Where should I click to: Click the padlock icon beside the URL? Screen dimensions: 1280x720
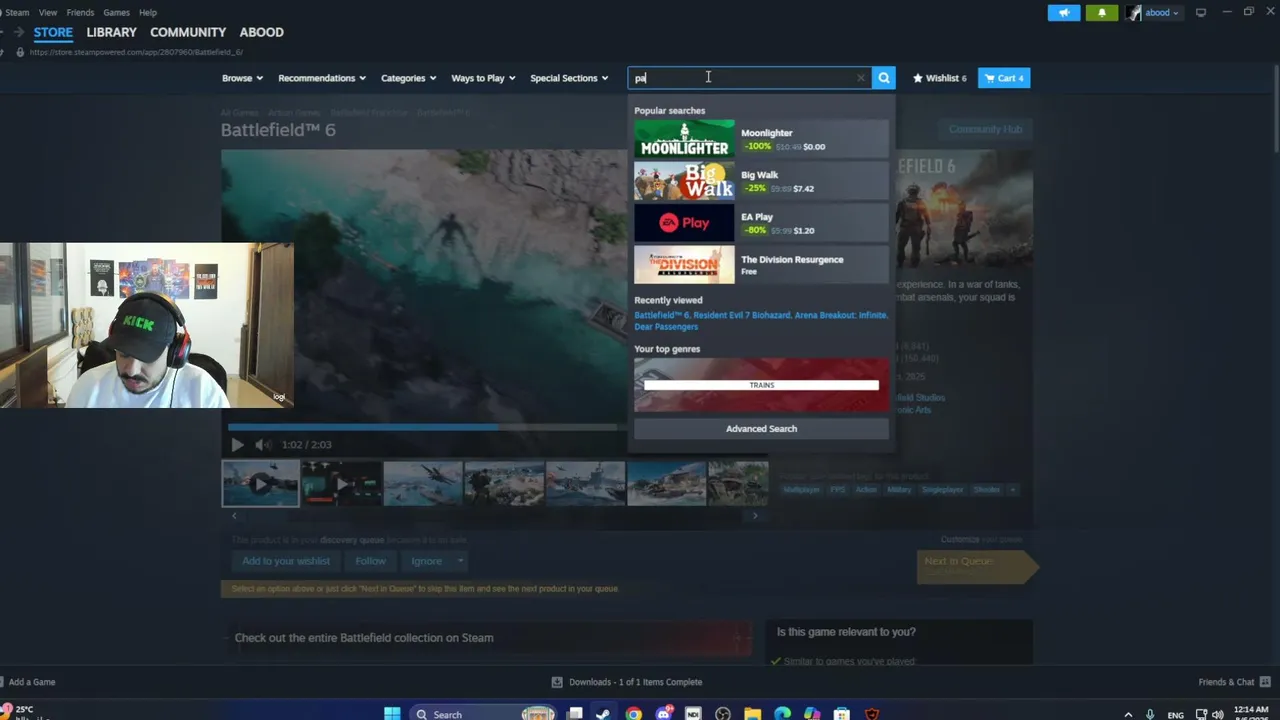[x=19, y=52]
